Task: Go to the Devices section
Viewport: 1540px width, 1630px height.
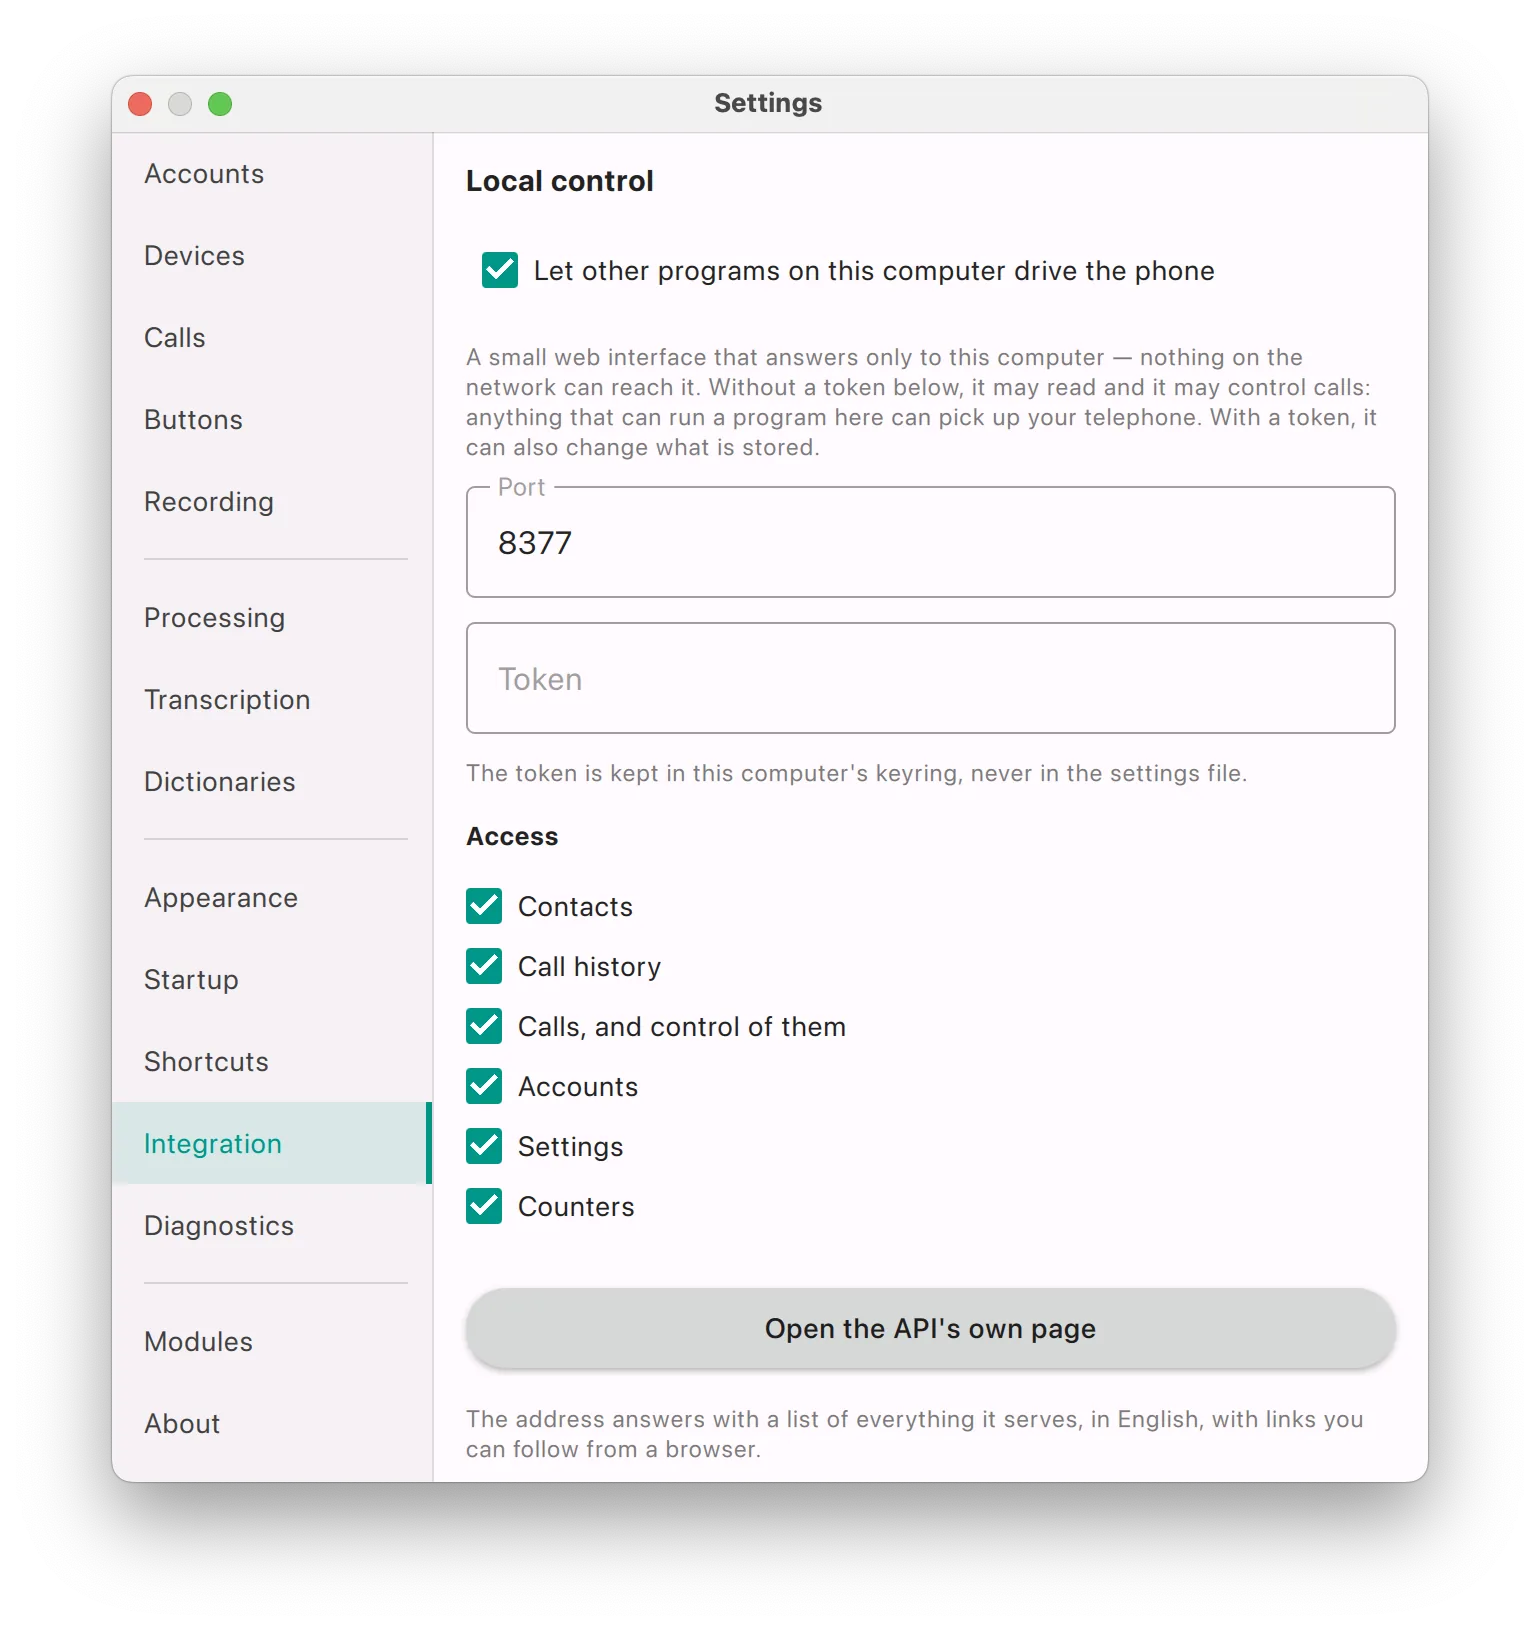Action: (272, 256)
